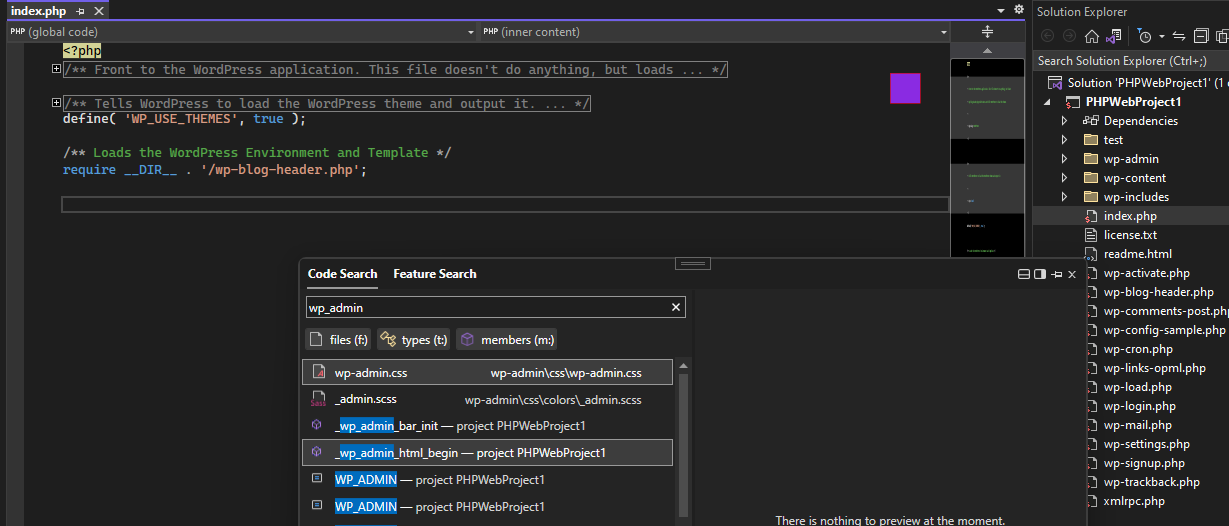Screen dimensions: 1229x526
Task: Toggle the types (t:) search filter
Action: tap(413, 340)
